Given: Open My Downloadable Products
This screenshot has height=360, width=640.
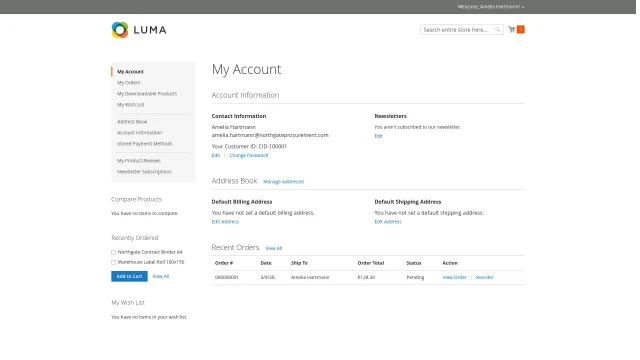Looking at the screenshot, I should pyautogui.click(x=147, y=94).
